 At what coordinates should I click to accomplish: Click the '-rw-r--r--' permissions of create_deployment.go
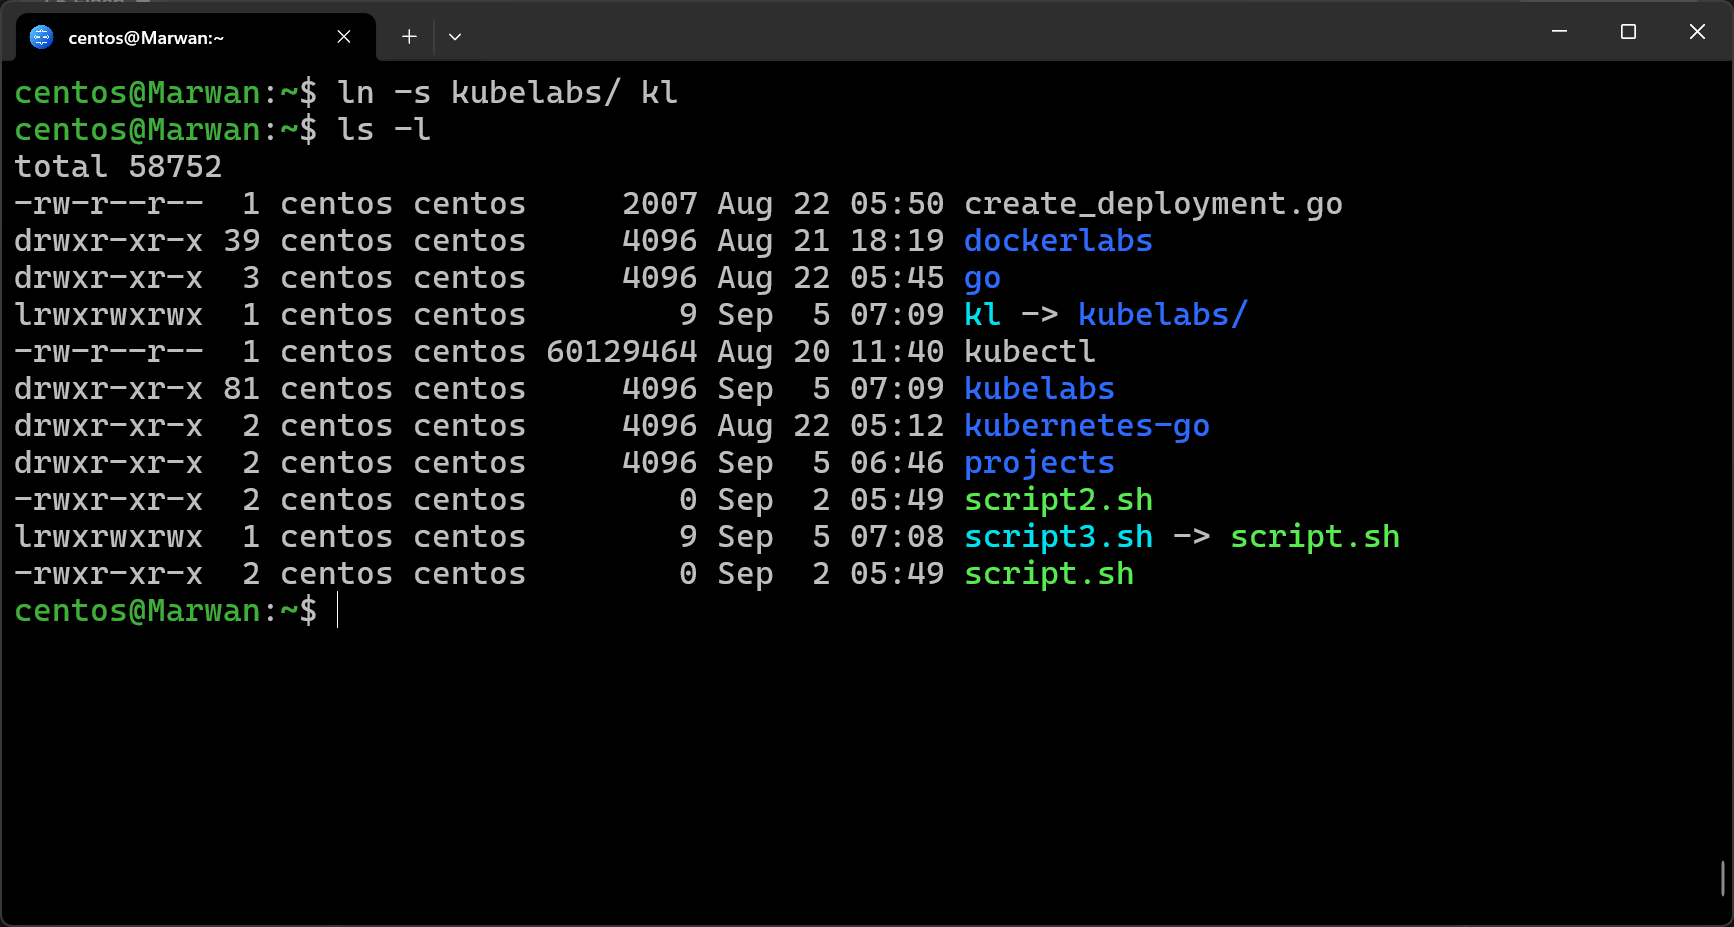pyautogui.click(x=109, y=204)
